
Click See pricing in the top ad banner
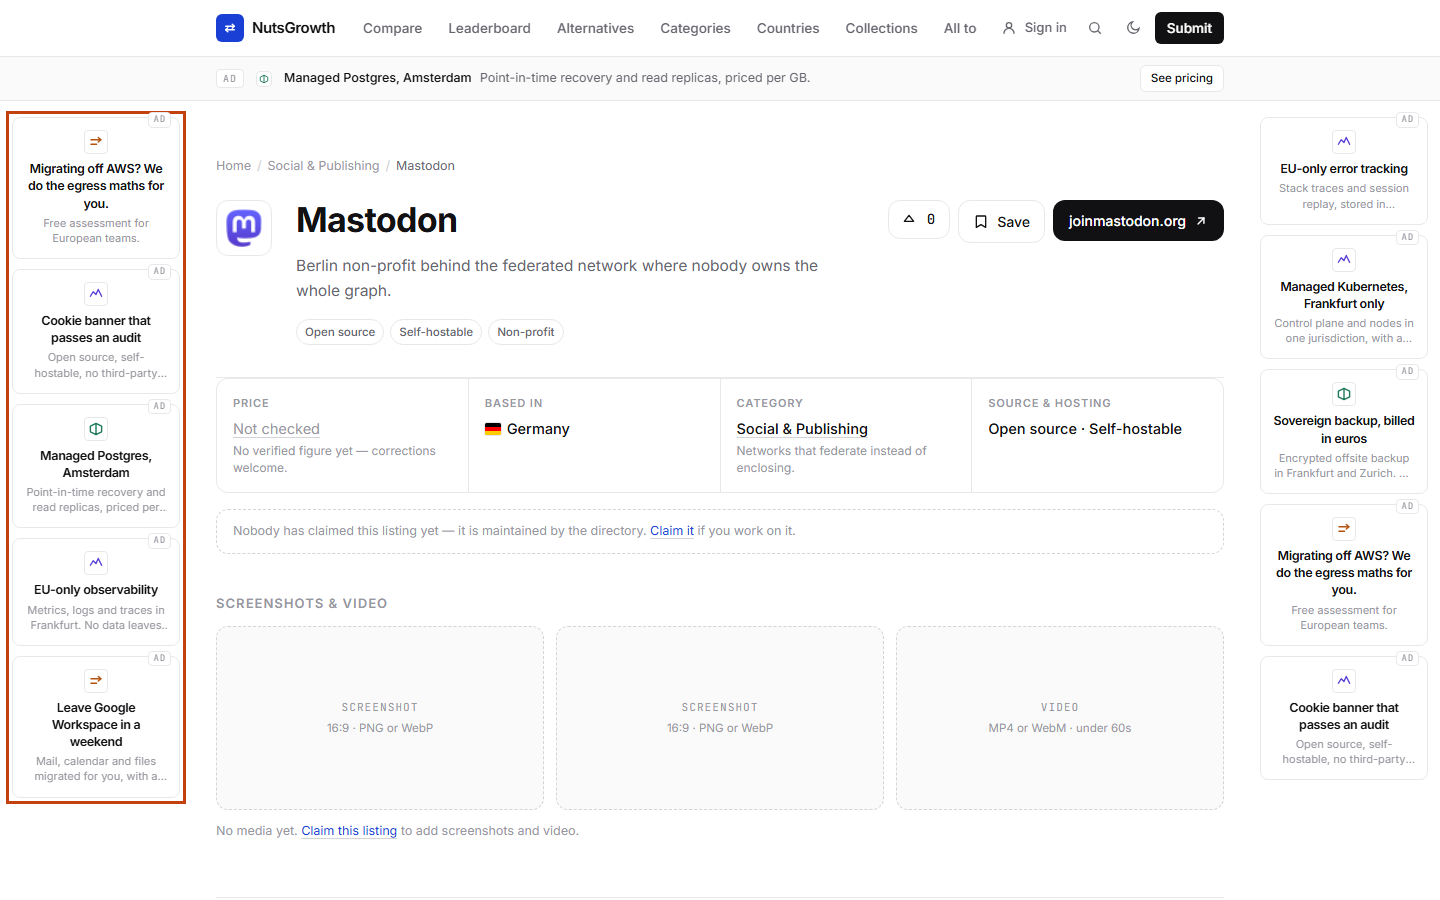point(1181,78)
